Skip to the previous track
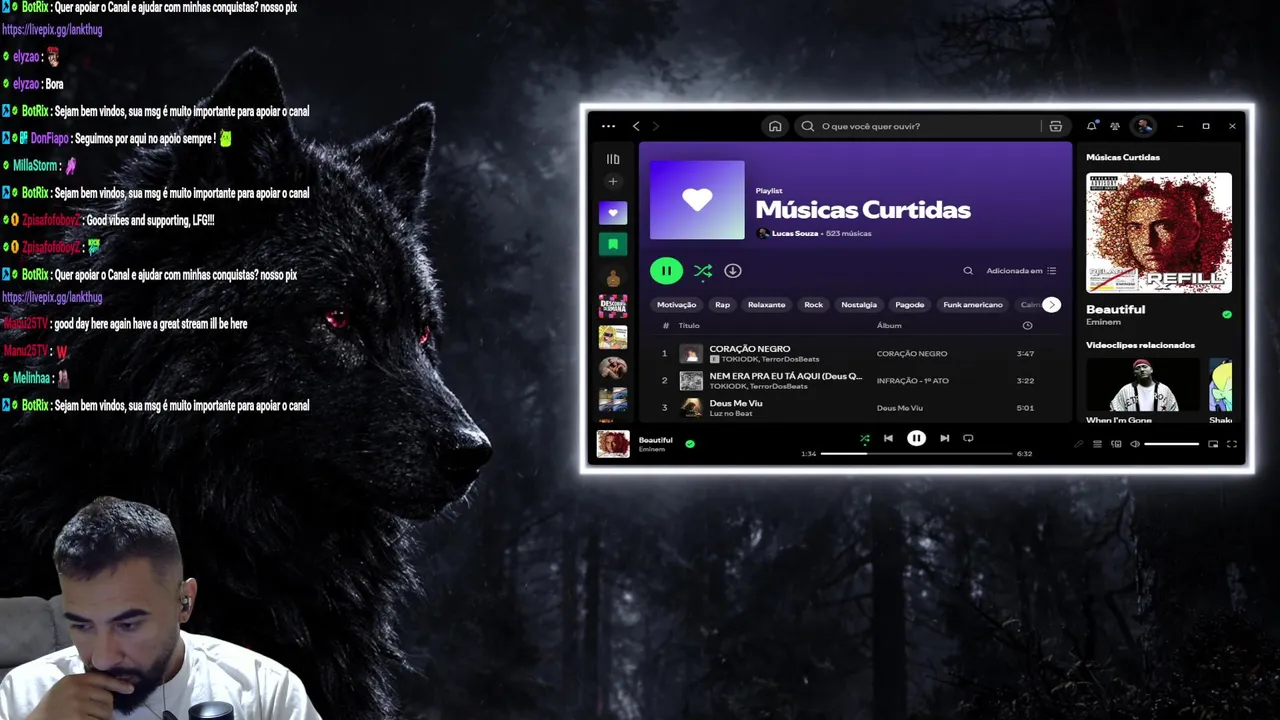 tap(888, 438)
